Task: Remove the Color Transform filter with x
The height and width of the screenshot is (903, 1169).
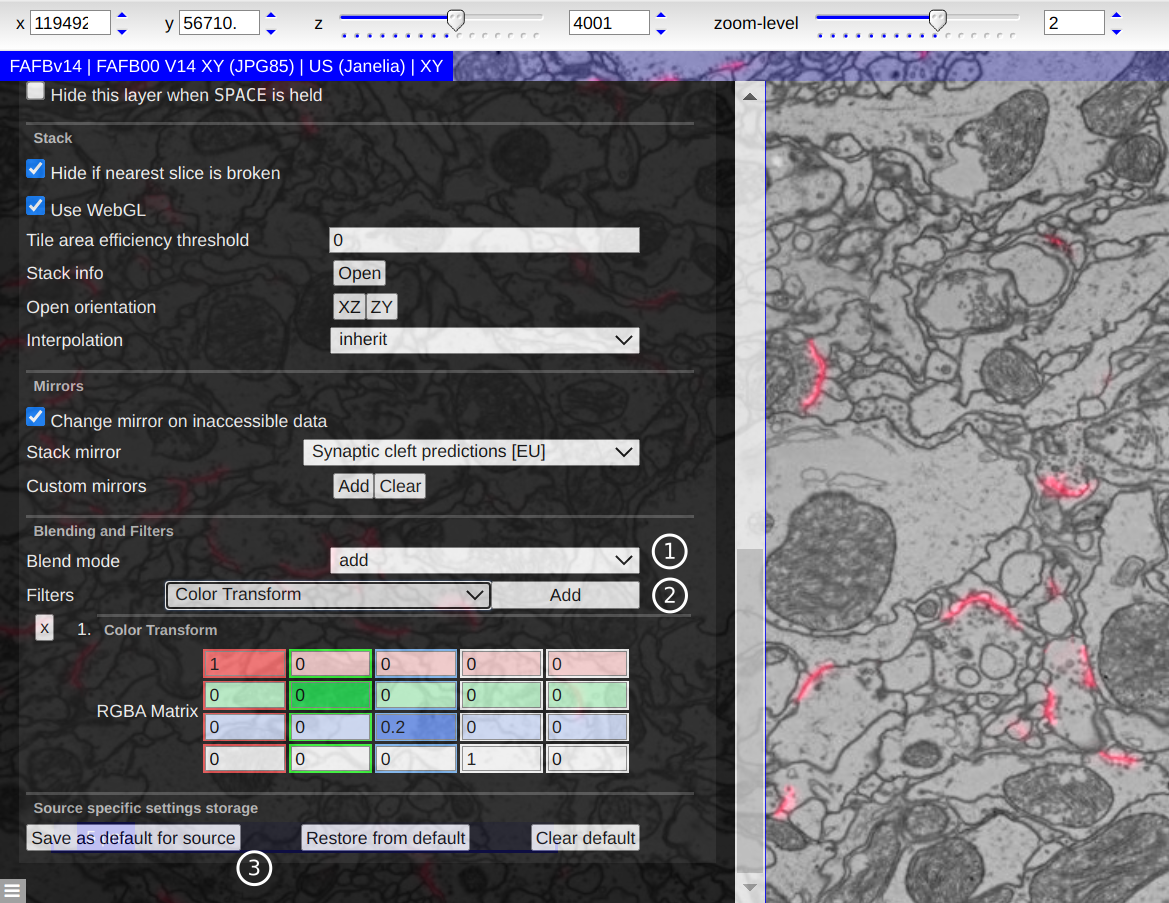Action: [44, 627]
